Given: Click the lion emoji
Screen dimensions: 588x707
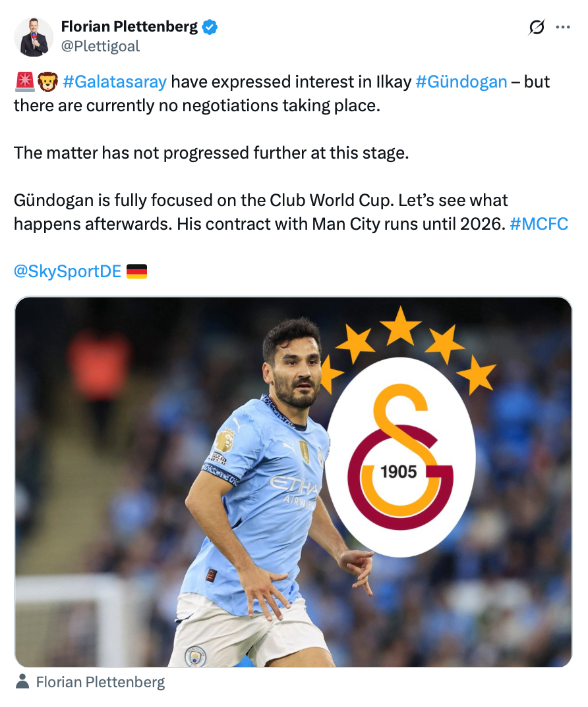Looking at the screenshot, I should pos(47,82).
